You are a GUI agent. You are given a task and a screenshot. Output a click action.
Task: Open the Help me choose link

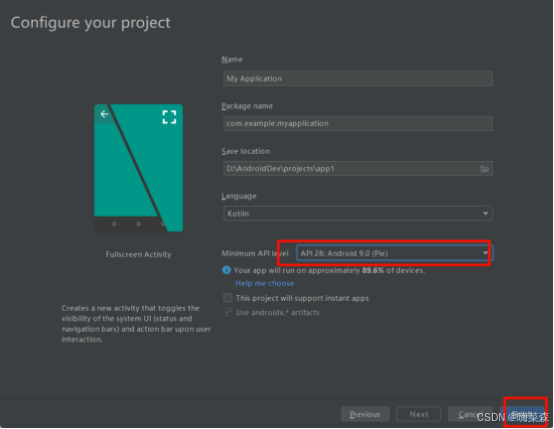tap(265, 284)
